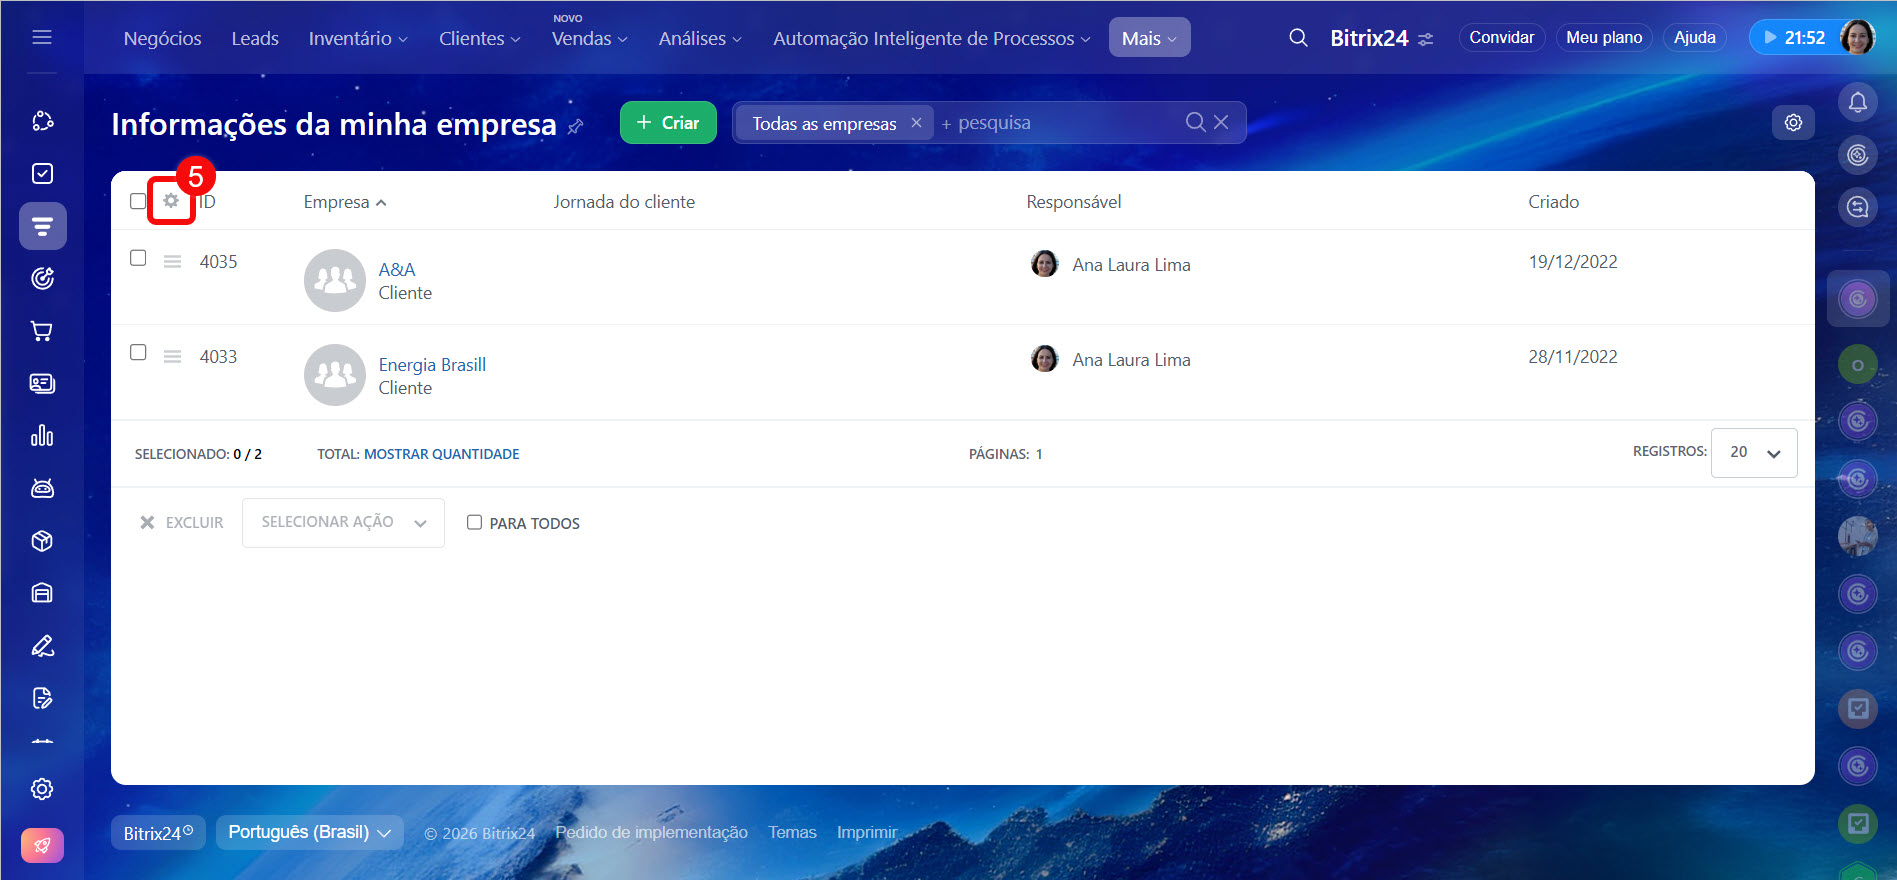Select the checkbox for company 4035
The image size is (1897, 880).
click(x=138, y=258)
